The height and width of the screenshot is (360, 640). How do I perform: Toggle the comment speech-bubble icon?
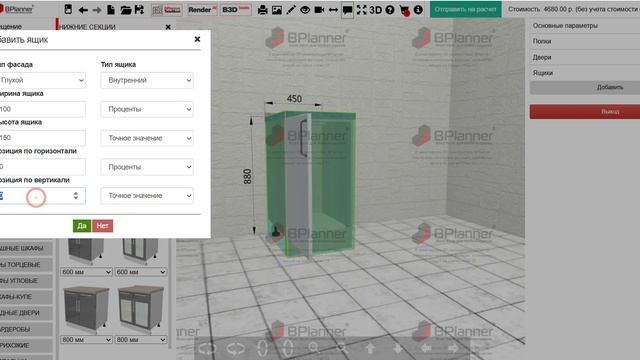point(347,10)
